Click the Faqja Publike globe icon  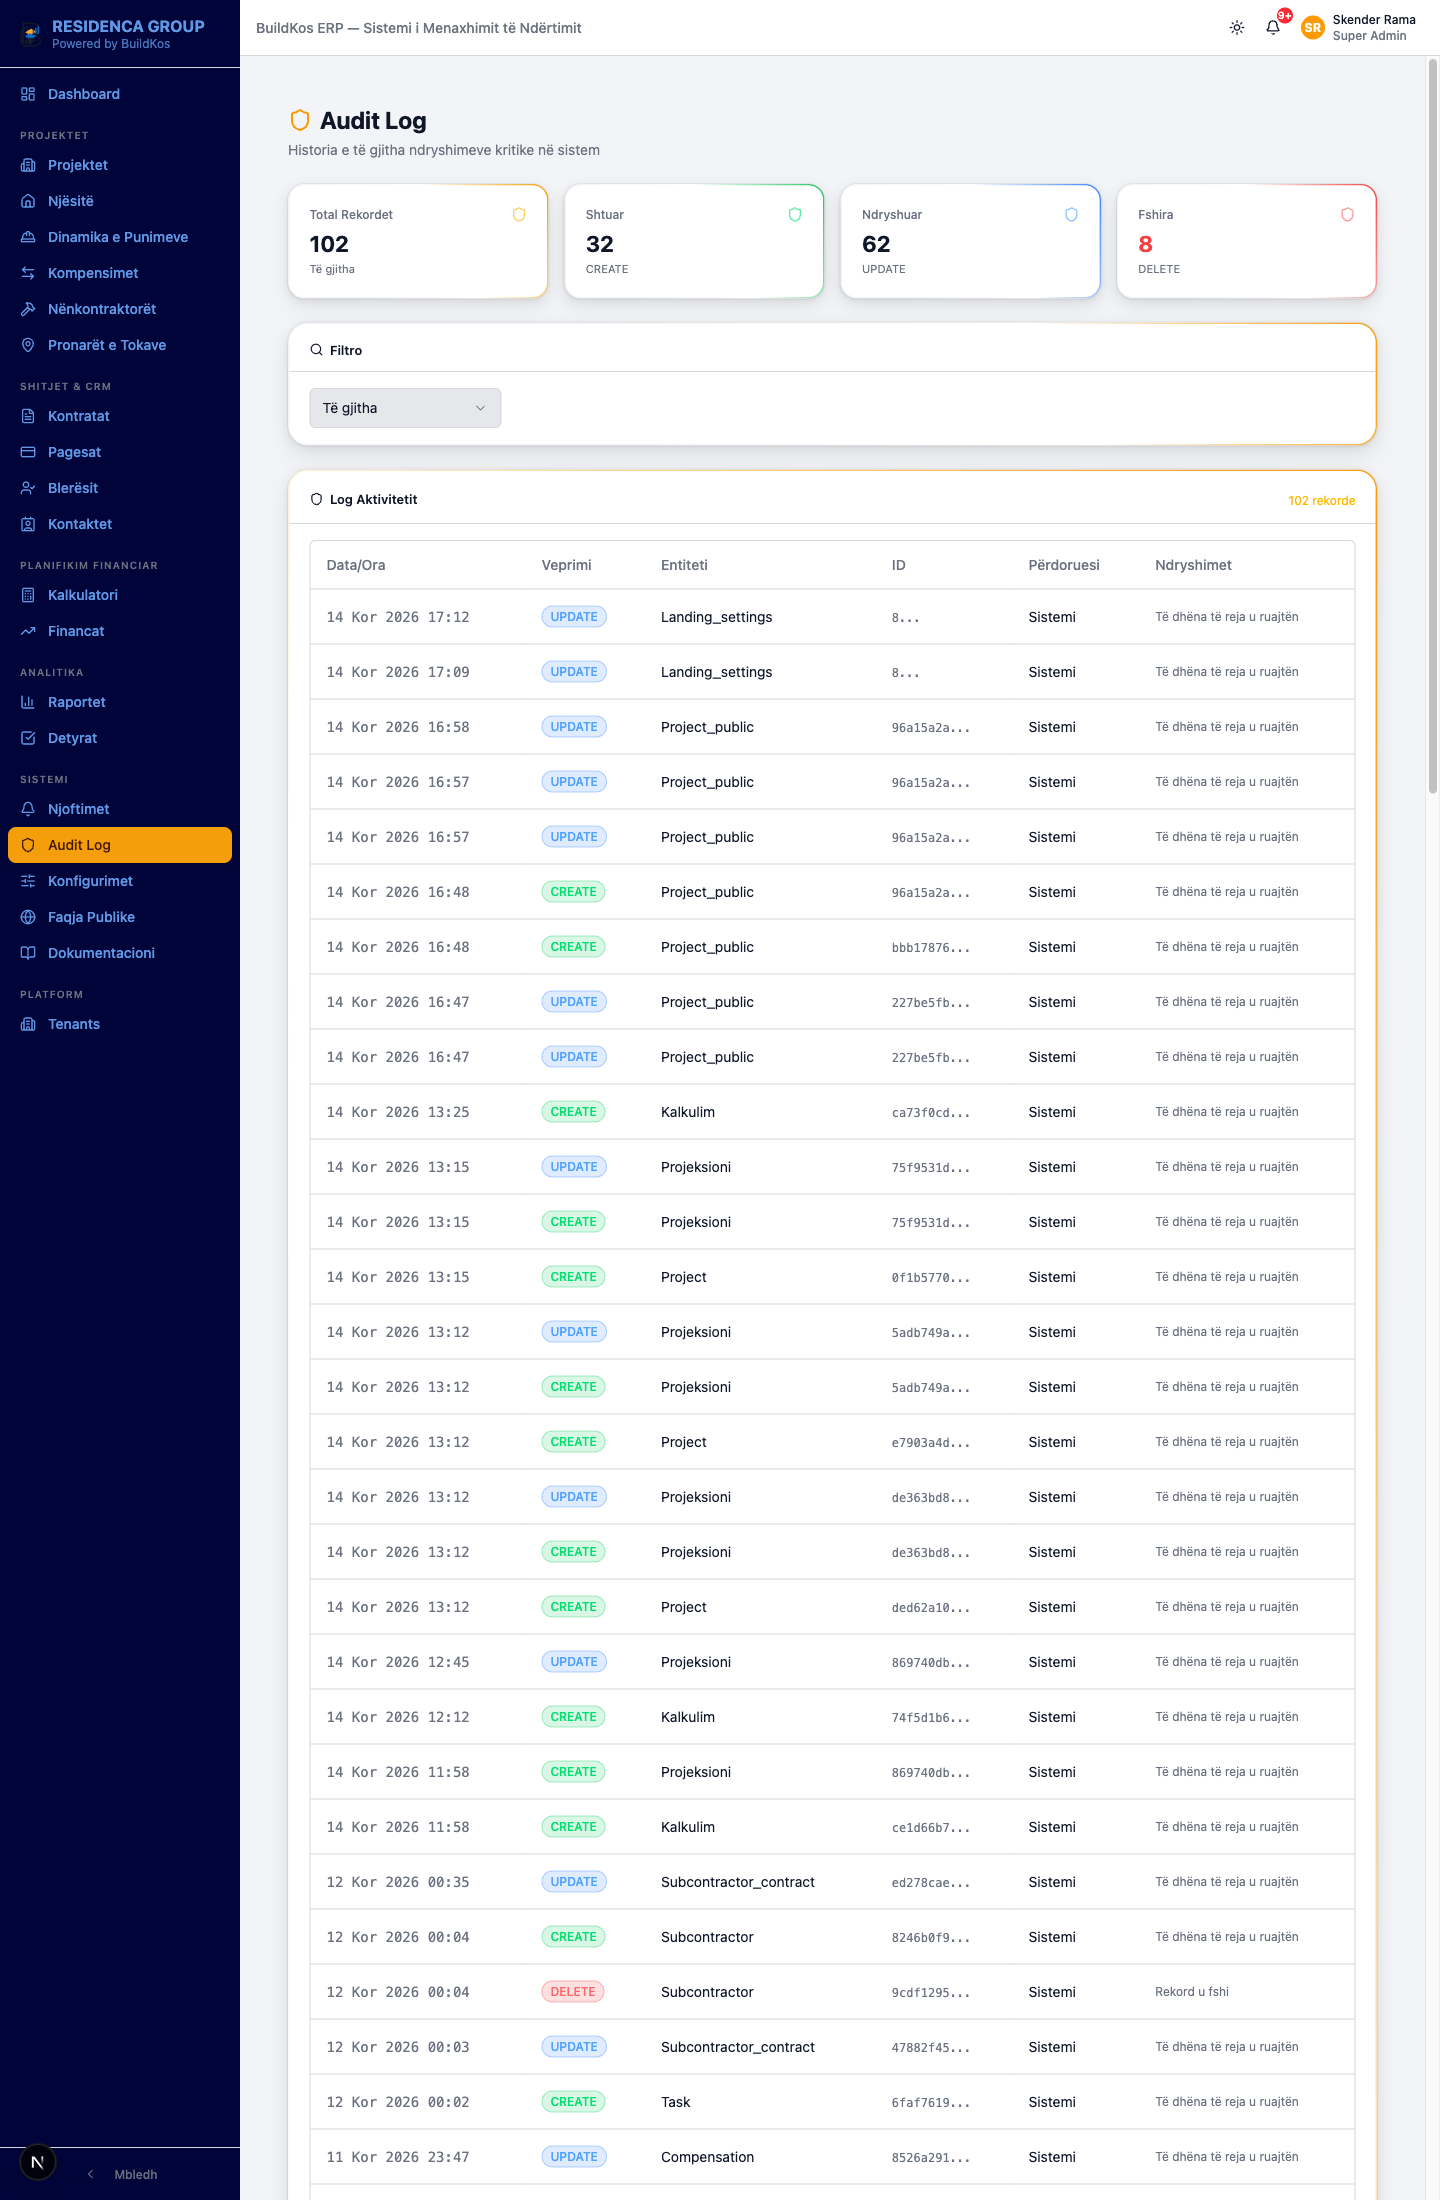click(28, 917)
